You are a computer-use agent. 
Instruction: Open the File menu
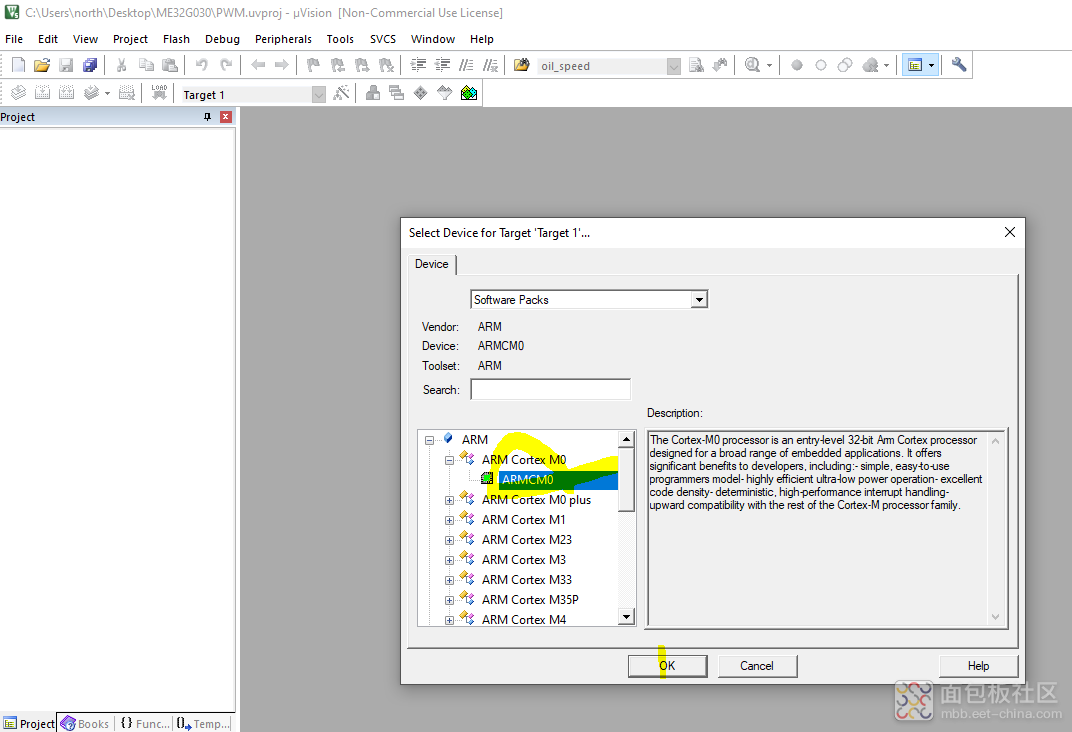click(14, 39)
